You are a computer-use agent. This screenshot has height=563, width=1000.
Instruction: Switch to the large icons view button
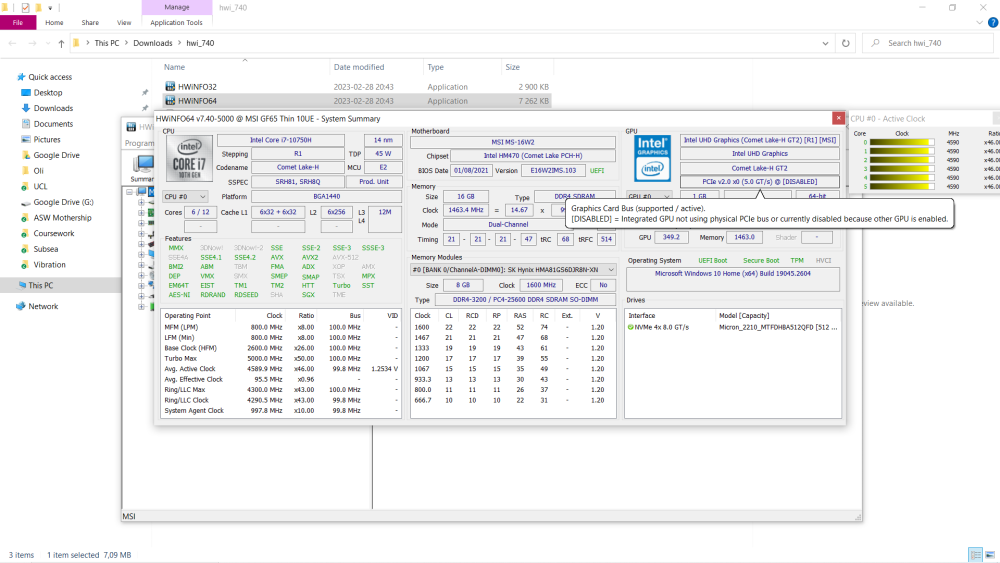coord(991,555)
